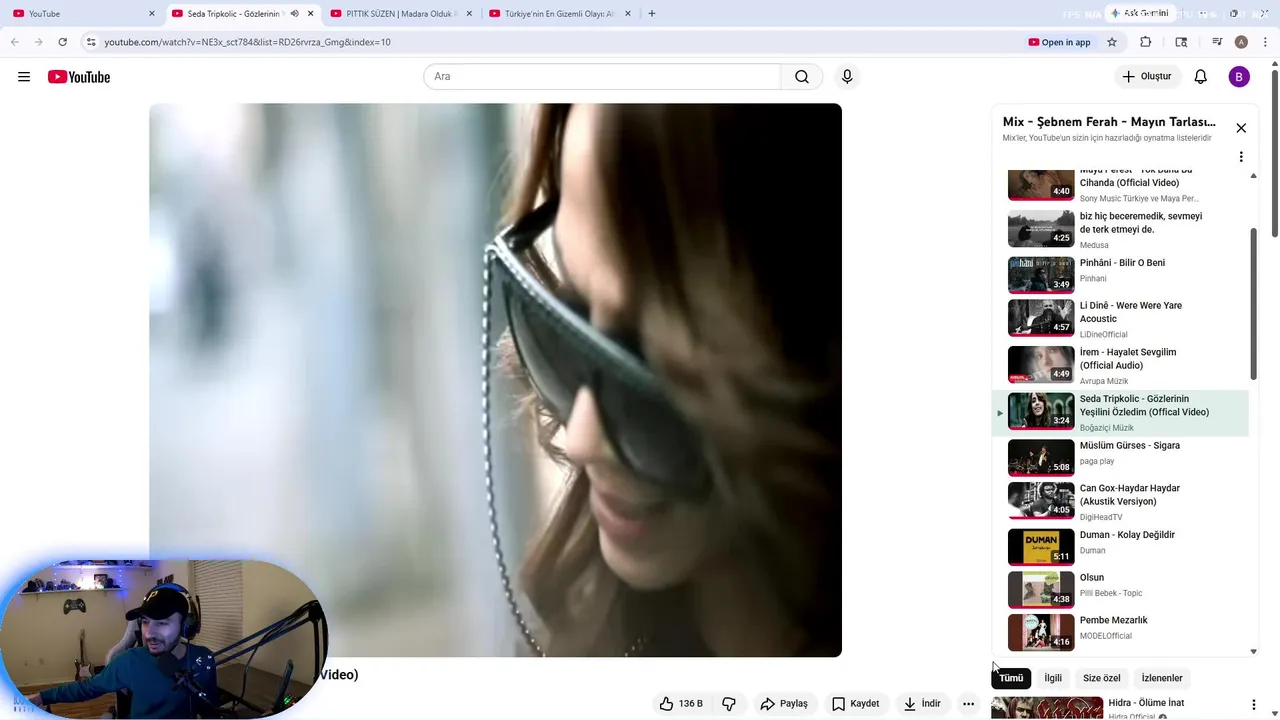Go forward in browser history
The height and width of the screenshot is (720, 1280).
tap(39, 42)
